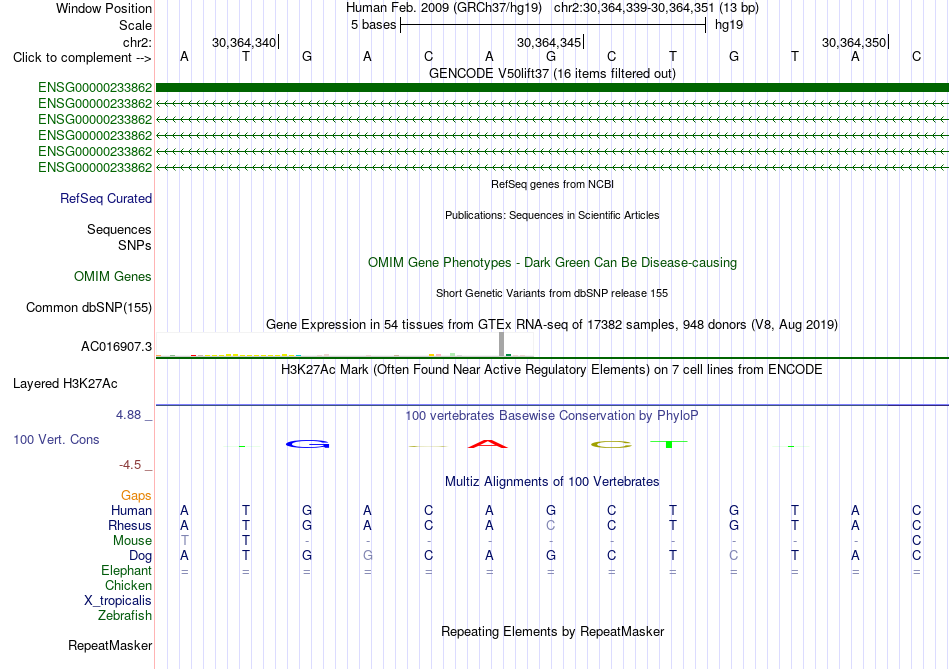The image size is (950, 669).
Task: Select the Window Position label
Action: [x=104, y=8]
